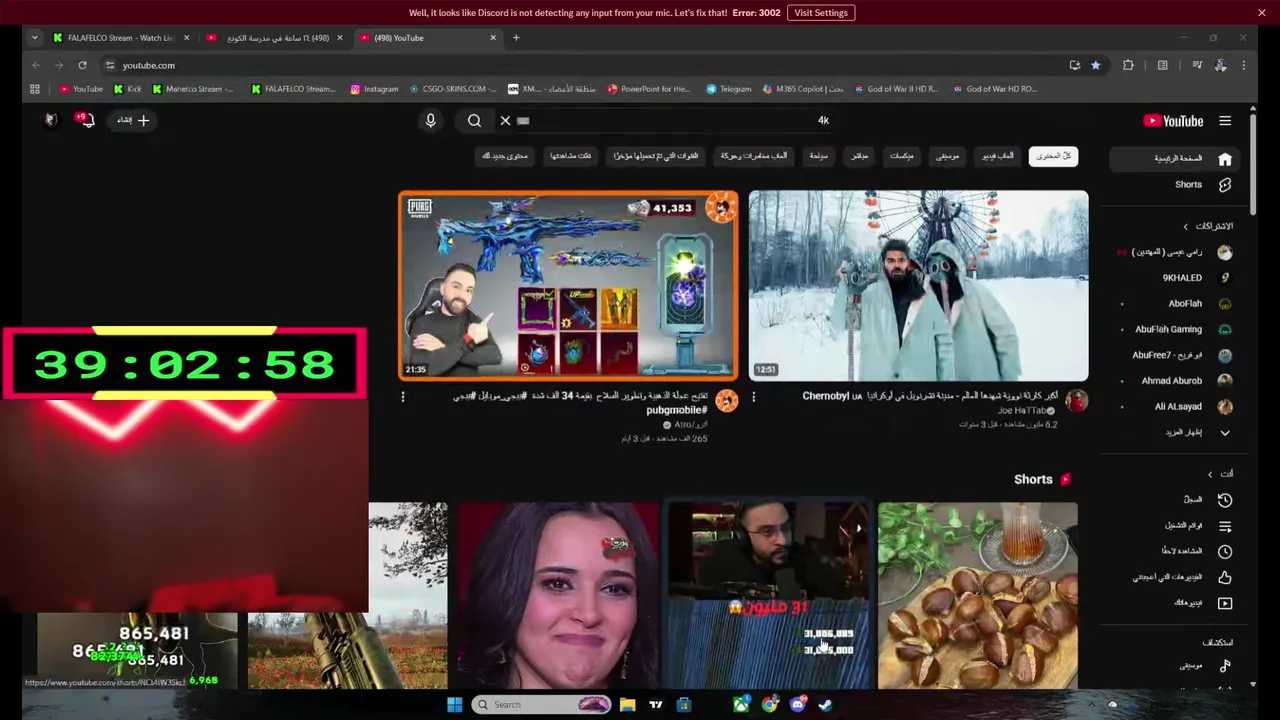1280x720 pixels.
Task: Play the Chernobyl snow video thumbnail
Action: [918, 286]
